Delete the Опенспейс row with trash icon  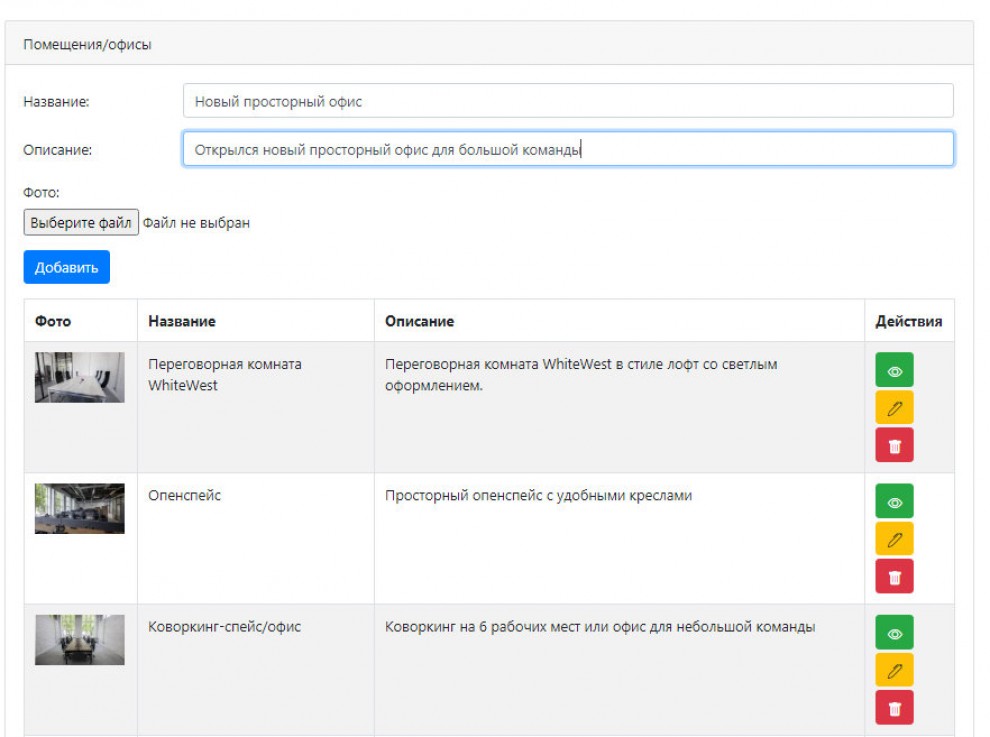point(894,577)
